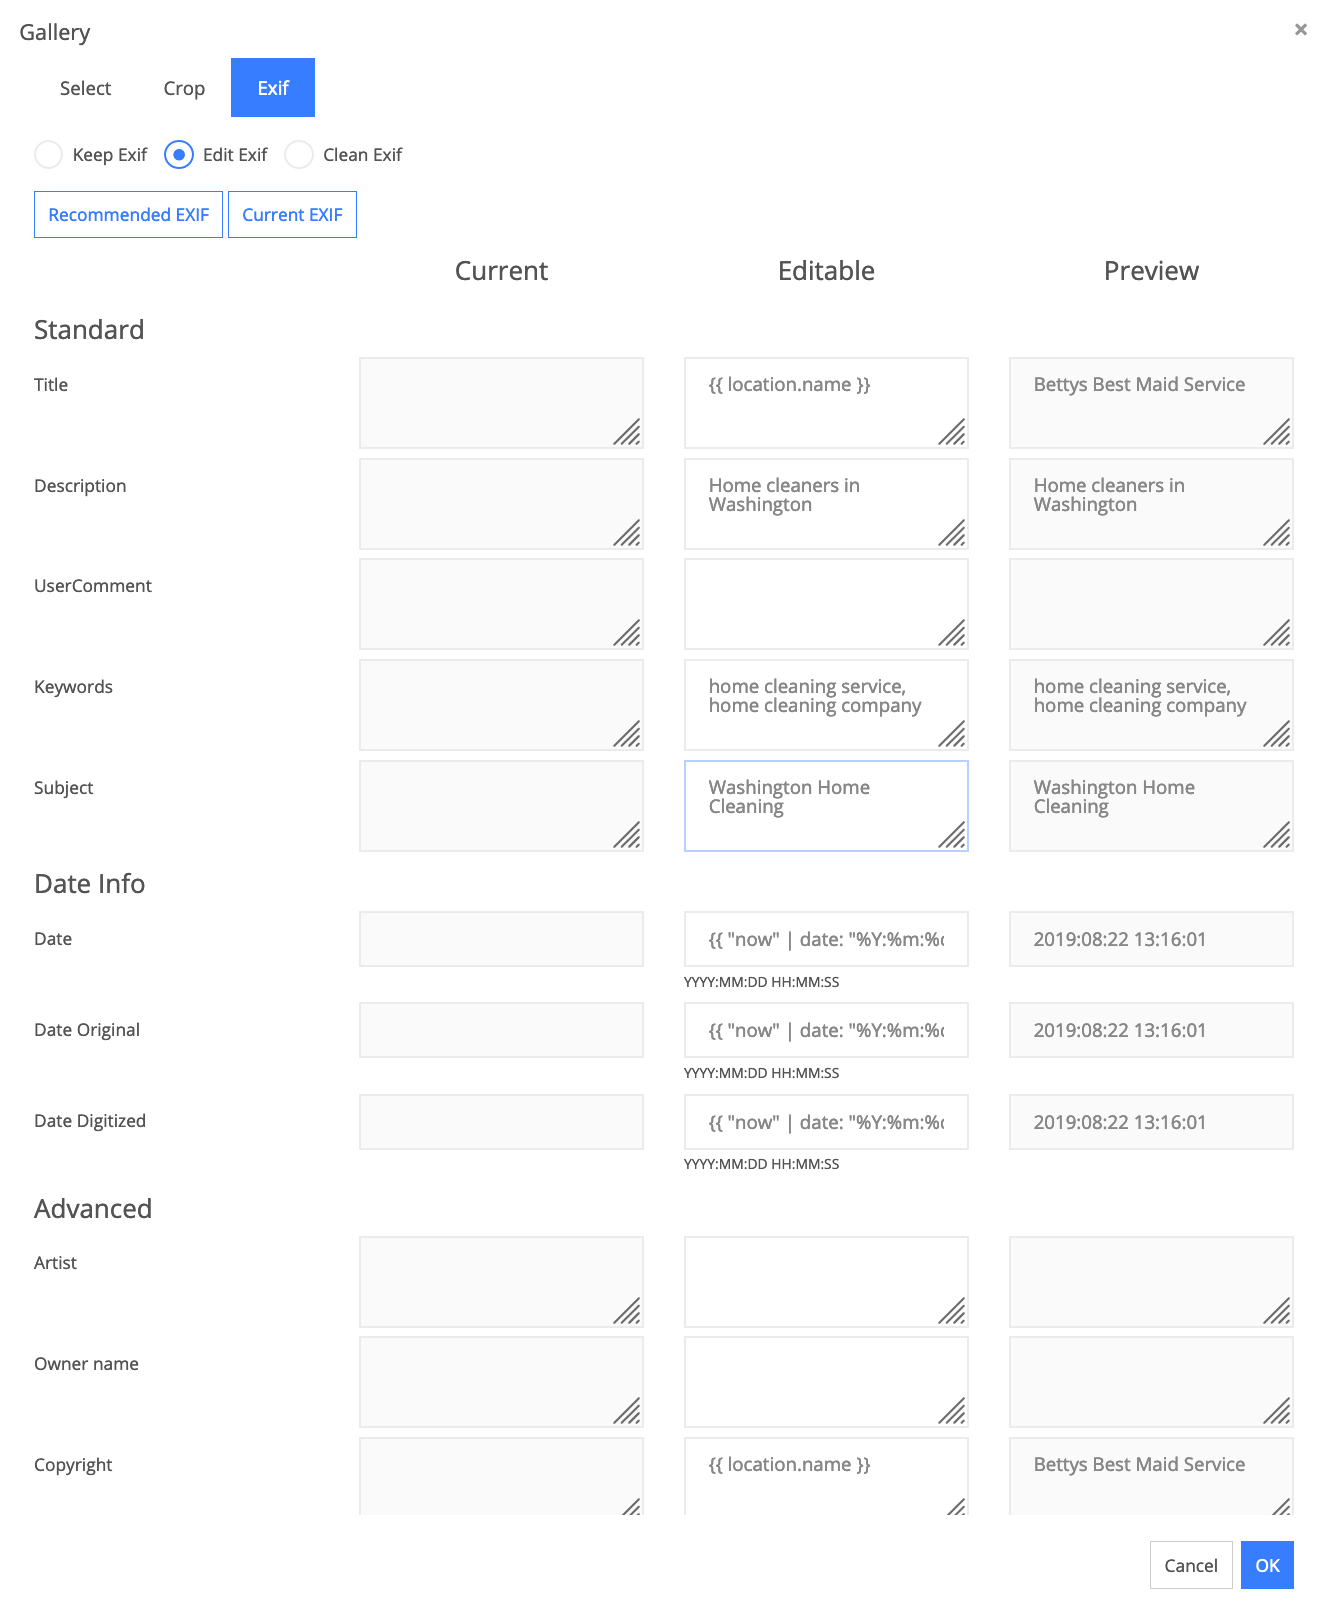Cancel the Exif edits
This screenshot has height=1612, width=1332.
pyautogui.click(x=1190, y=1565)
